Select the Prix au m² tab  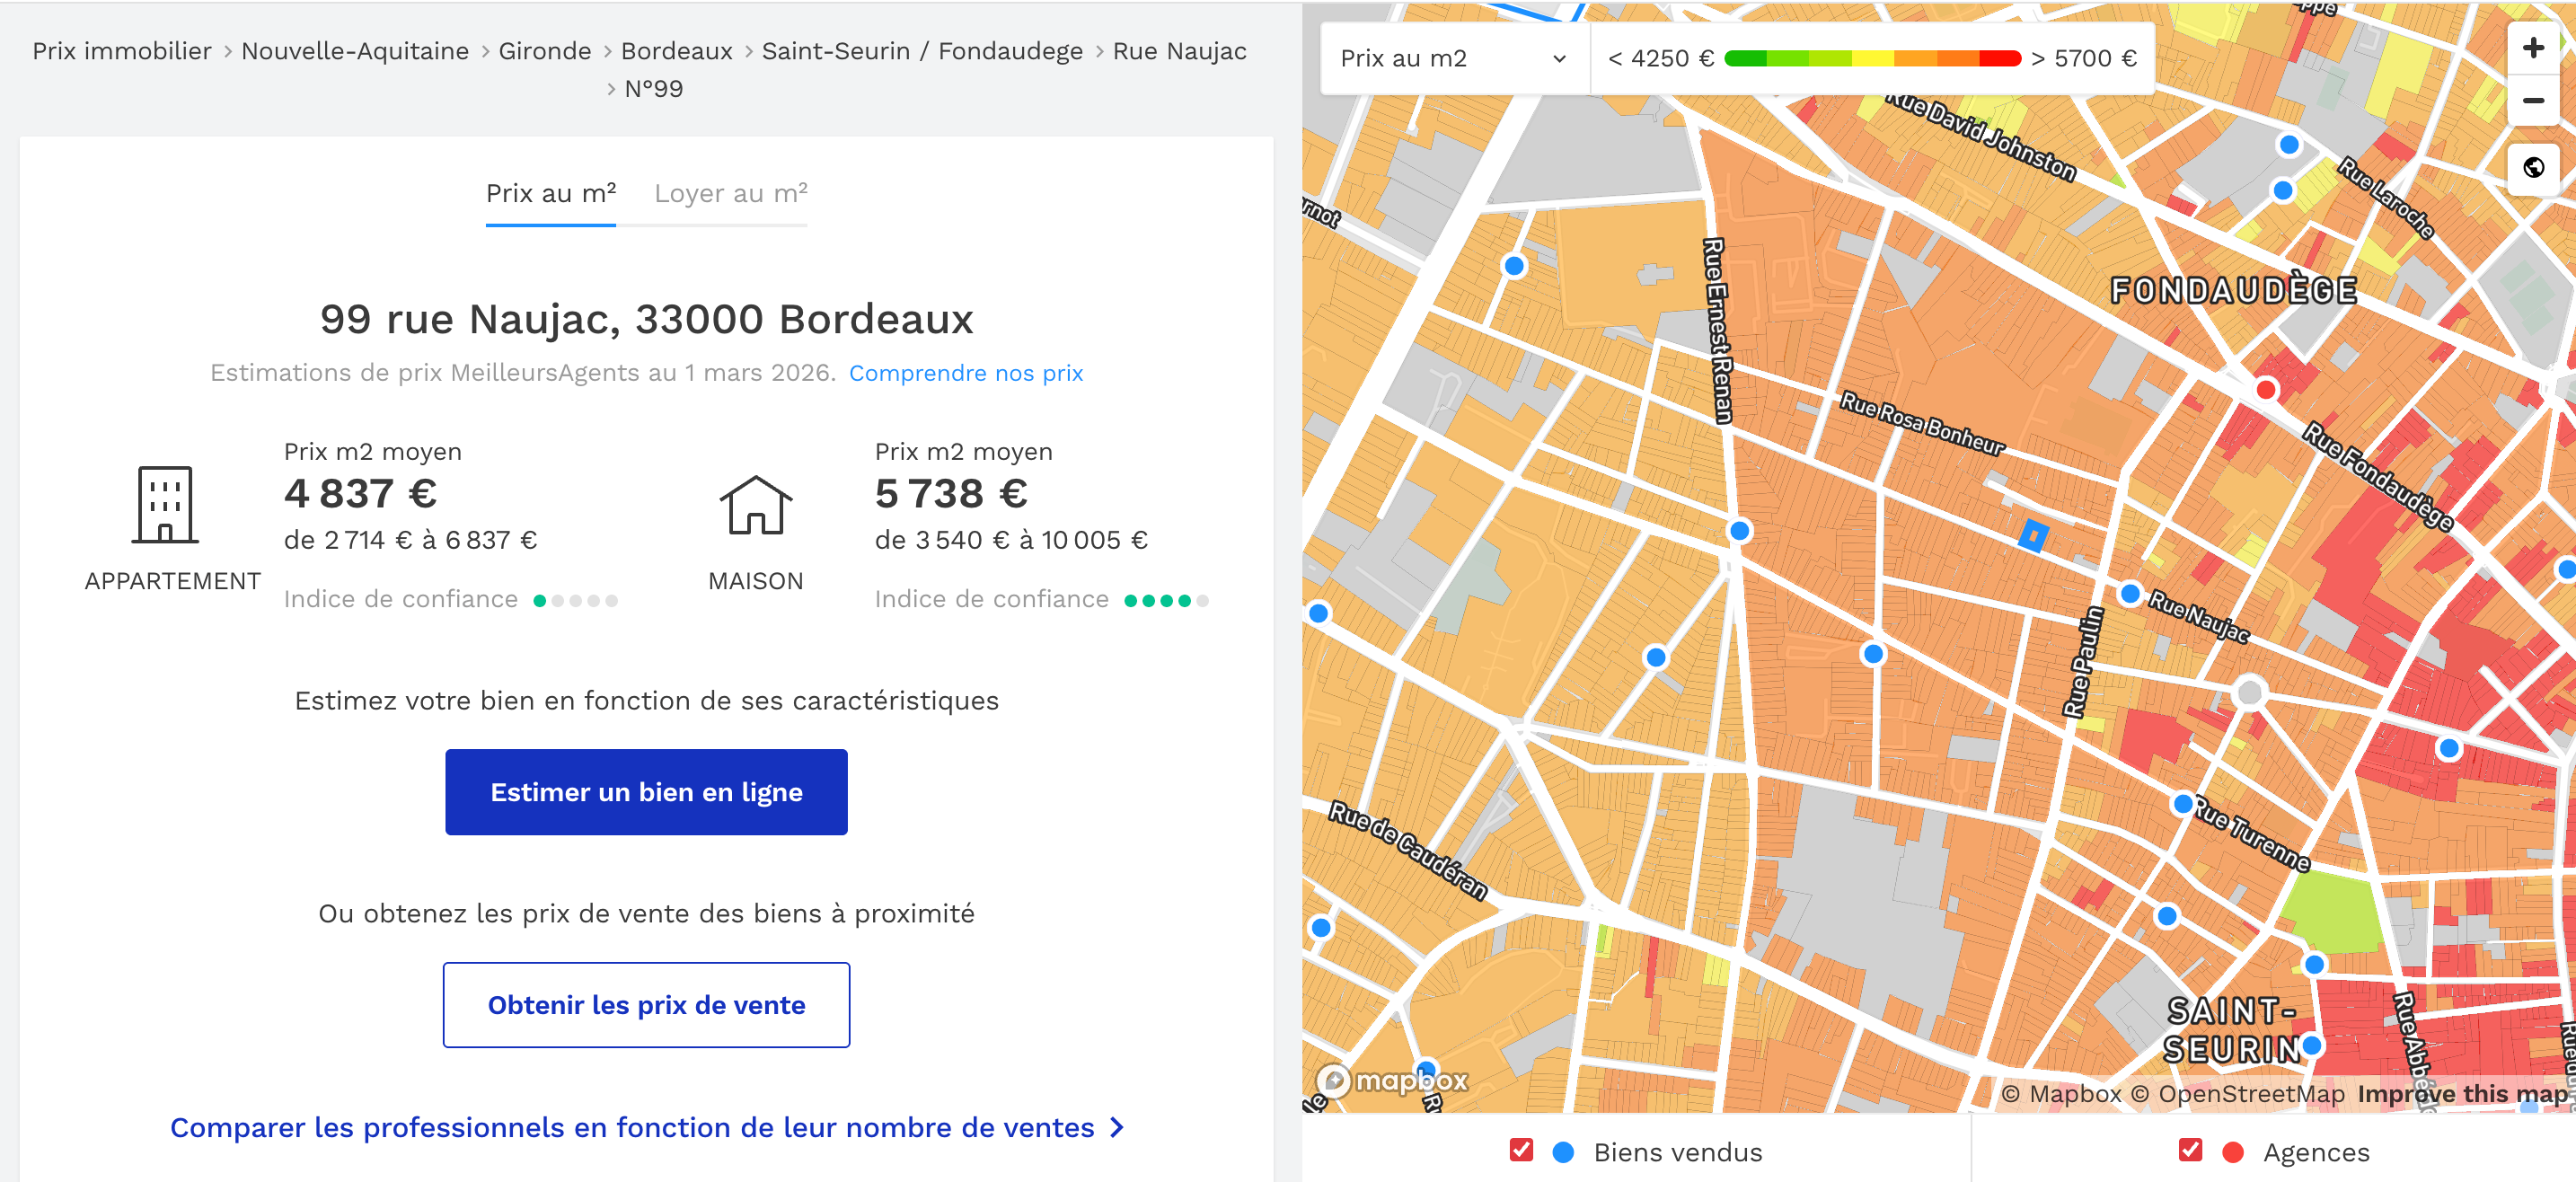[550, 193]
